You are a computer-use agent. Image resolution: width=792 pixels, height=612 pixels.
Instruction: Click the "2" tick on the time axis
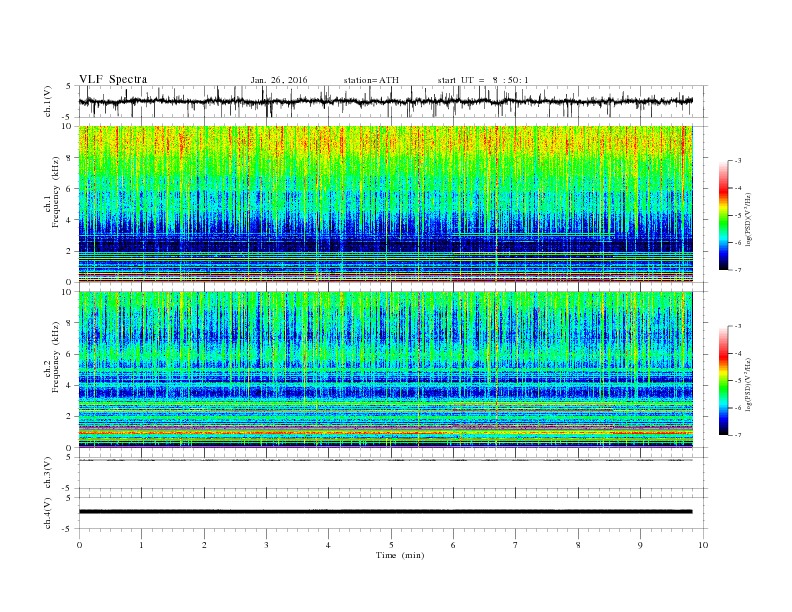pyautogui.click(x=204, y=545)
